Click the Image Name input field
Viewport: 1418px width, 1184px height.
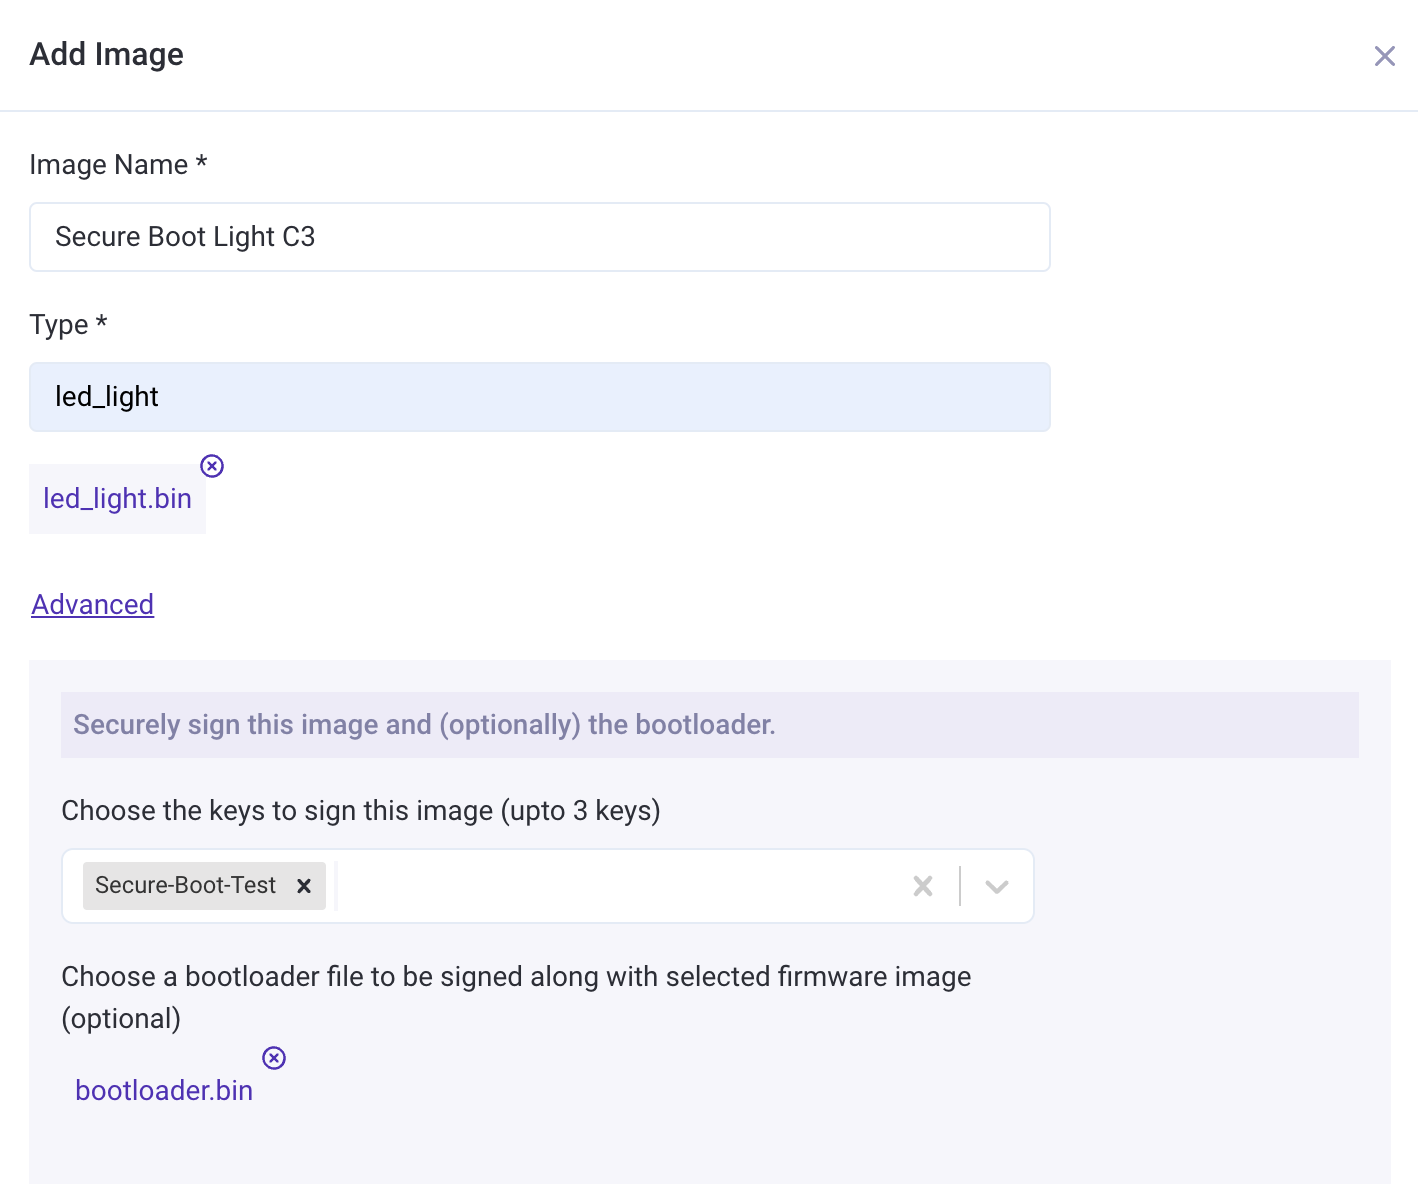540,237
